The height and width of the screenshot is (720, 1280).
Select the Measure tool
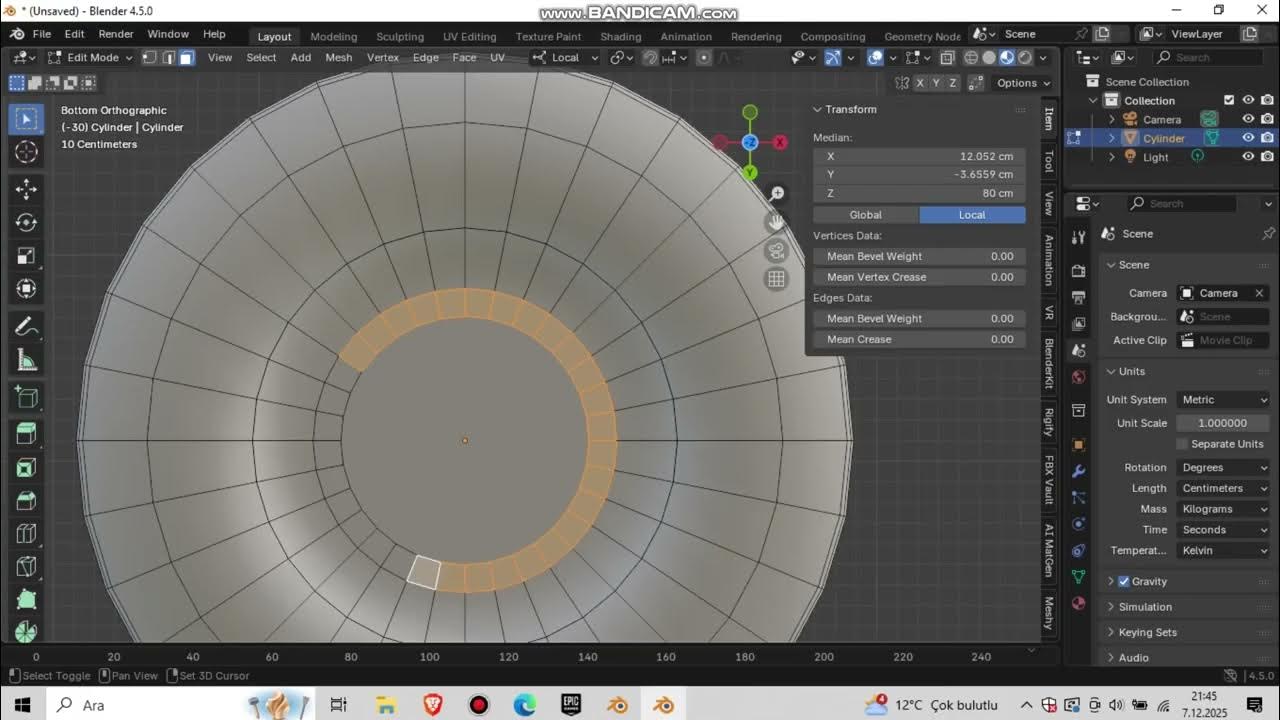[27, 358]
